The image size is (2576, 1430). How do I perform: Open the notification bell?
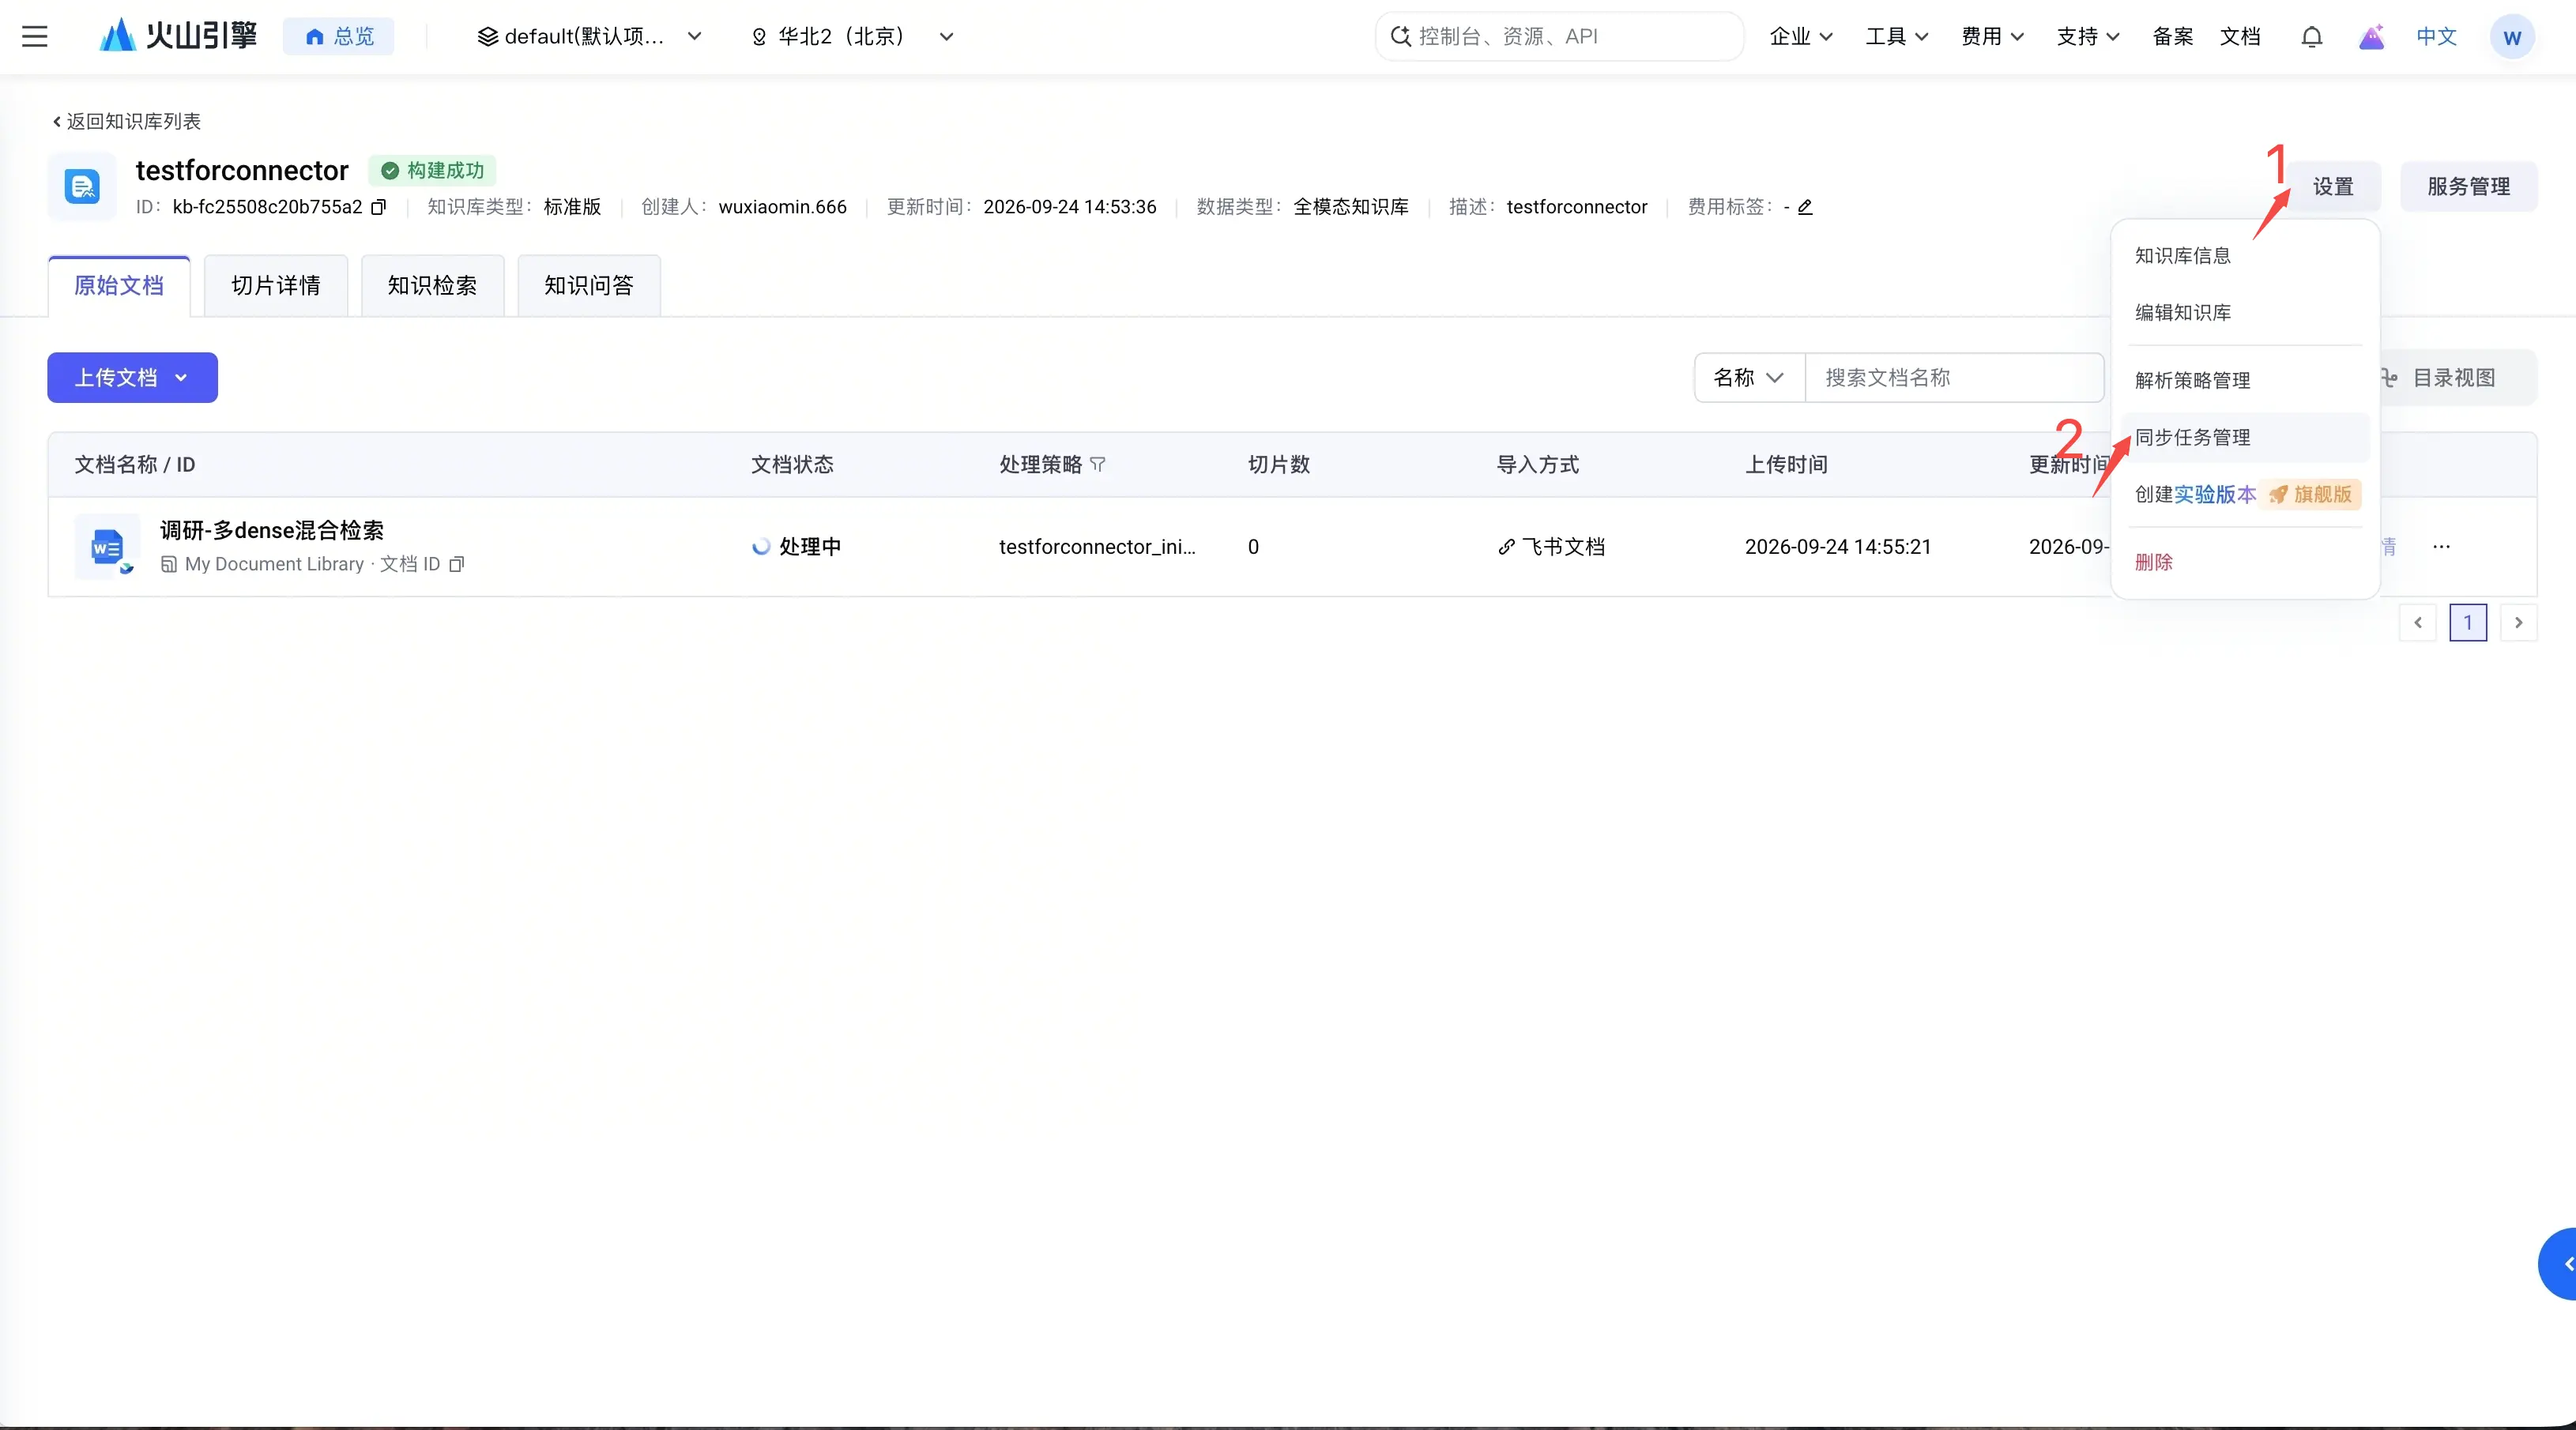[2311, 37]
